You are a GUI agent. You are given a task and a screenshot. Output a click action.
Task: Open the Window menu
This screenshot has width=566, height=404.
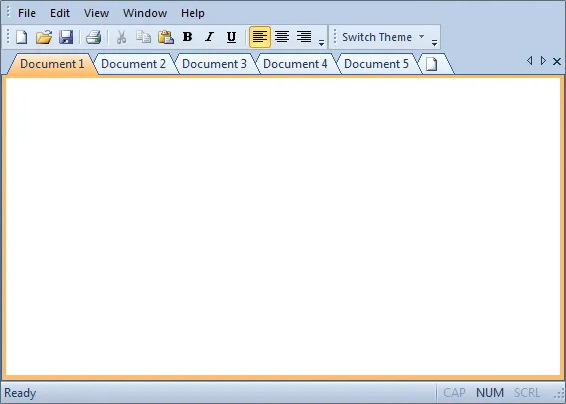(145, 13)
